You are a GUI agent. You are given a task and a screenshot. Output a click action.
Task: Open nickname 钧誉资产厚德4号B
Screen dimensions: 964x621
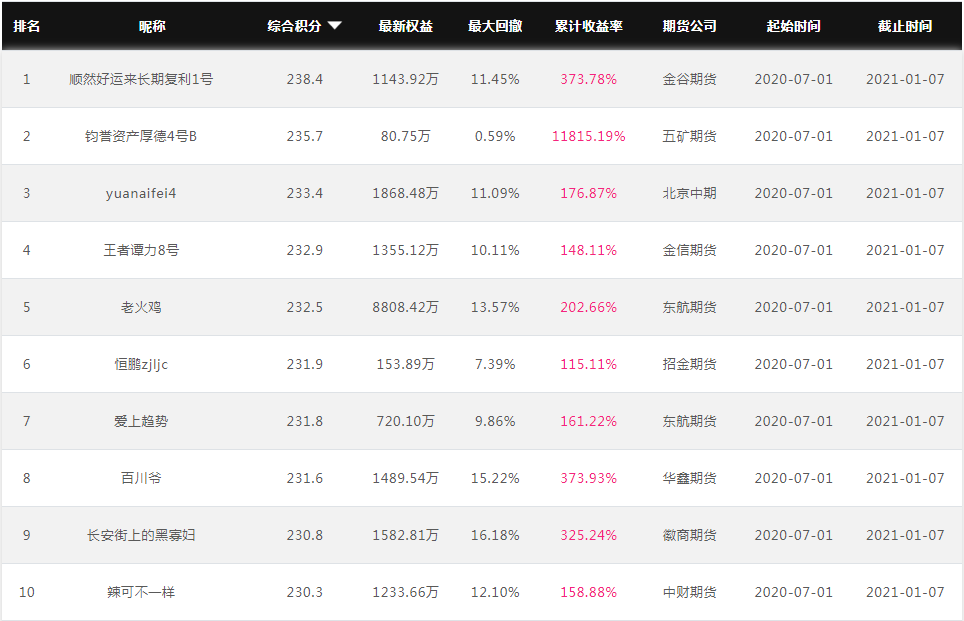coord(141,136)
